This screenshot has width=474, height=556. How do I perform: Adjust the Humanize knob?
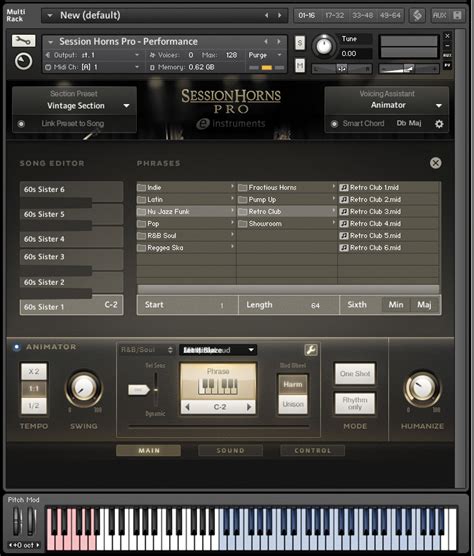[422, 387]
